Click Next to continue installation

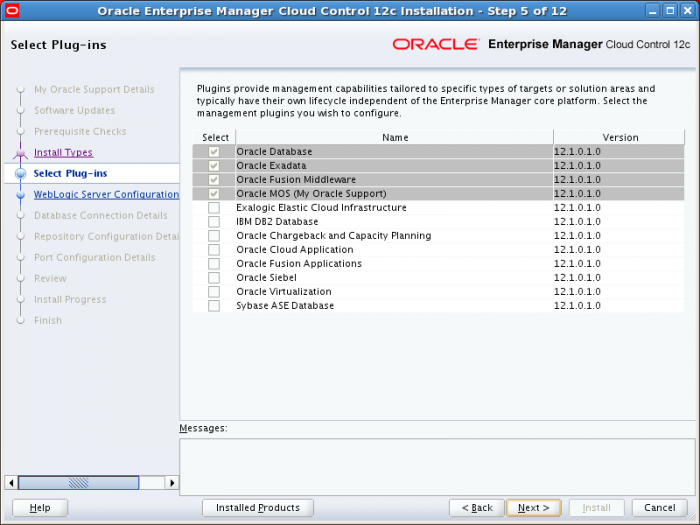(533, 508)
